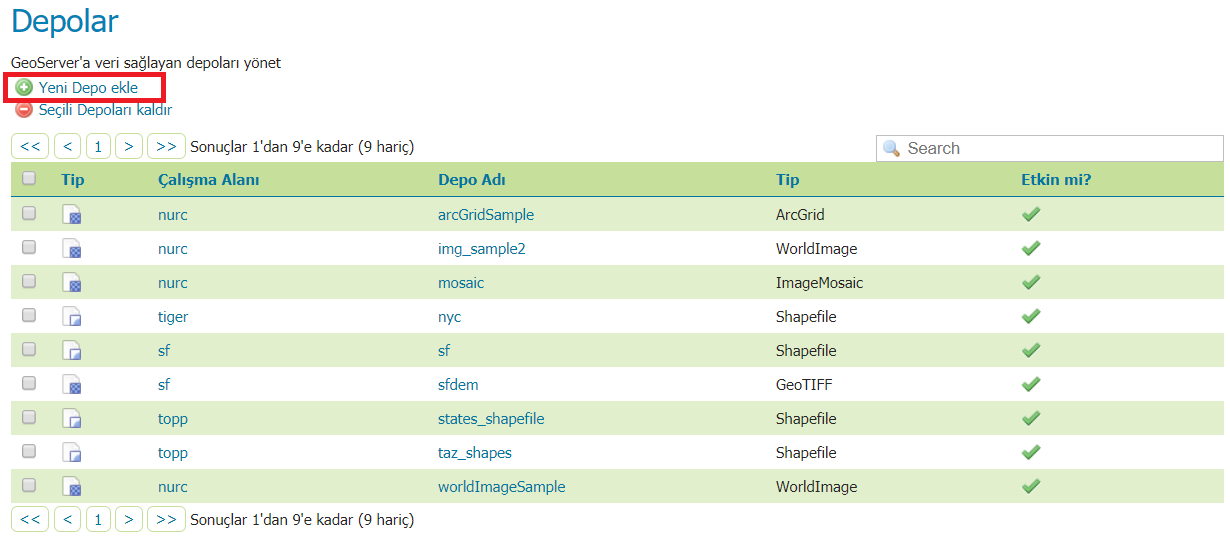Go to next page with bottom > button
The width and height of the screenshot is (1230, 542).
point(129,520)
